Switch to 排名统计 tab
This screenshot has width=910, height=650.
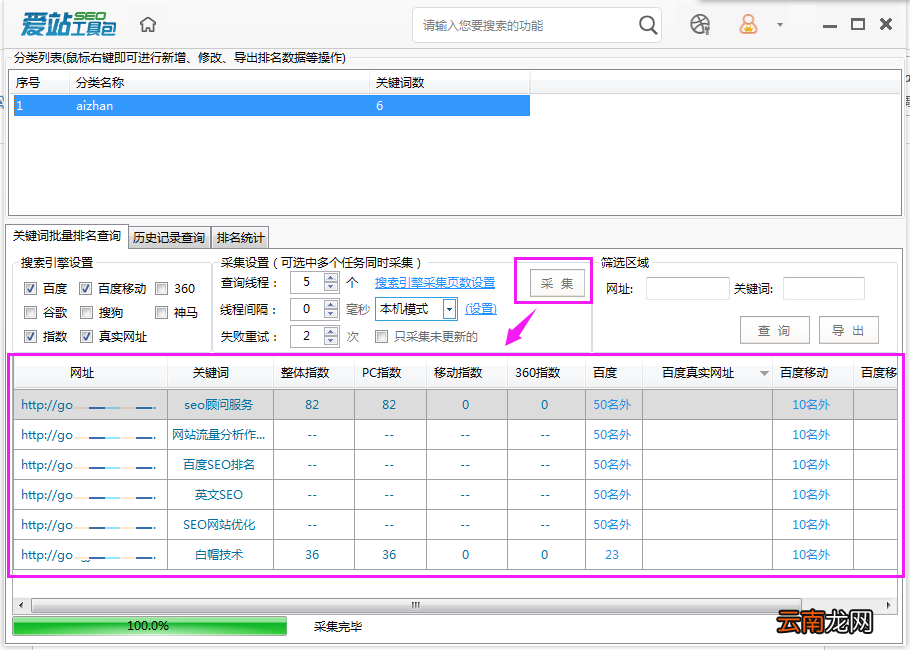pos(240,237)
